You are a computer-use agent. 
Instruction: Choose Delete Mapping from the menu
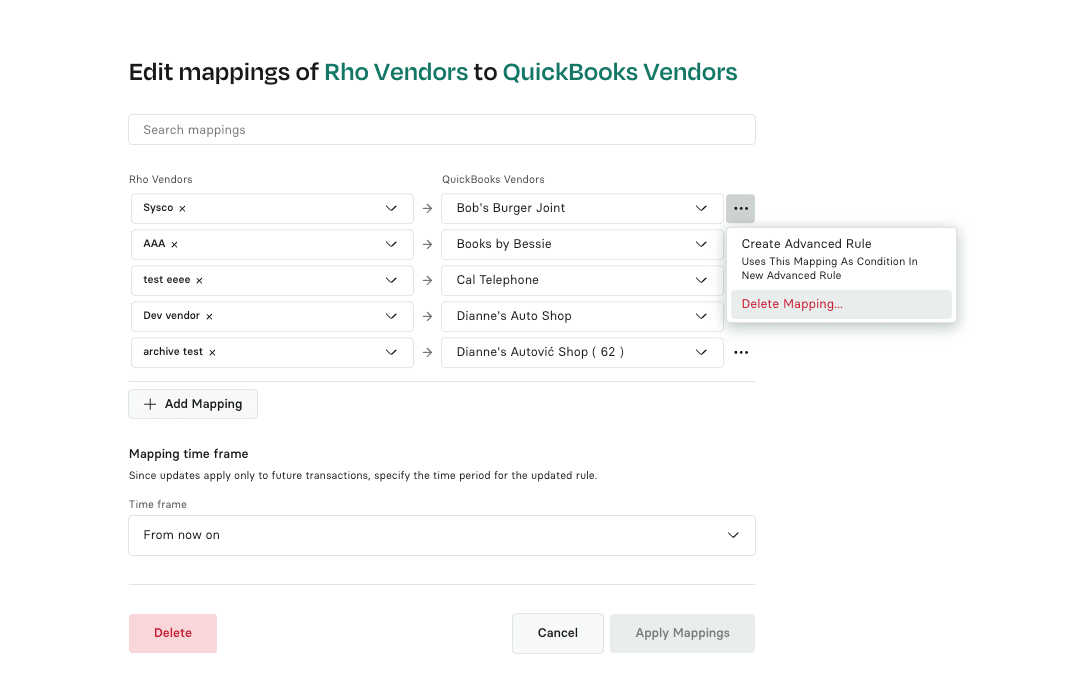point(792,304)
